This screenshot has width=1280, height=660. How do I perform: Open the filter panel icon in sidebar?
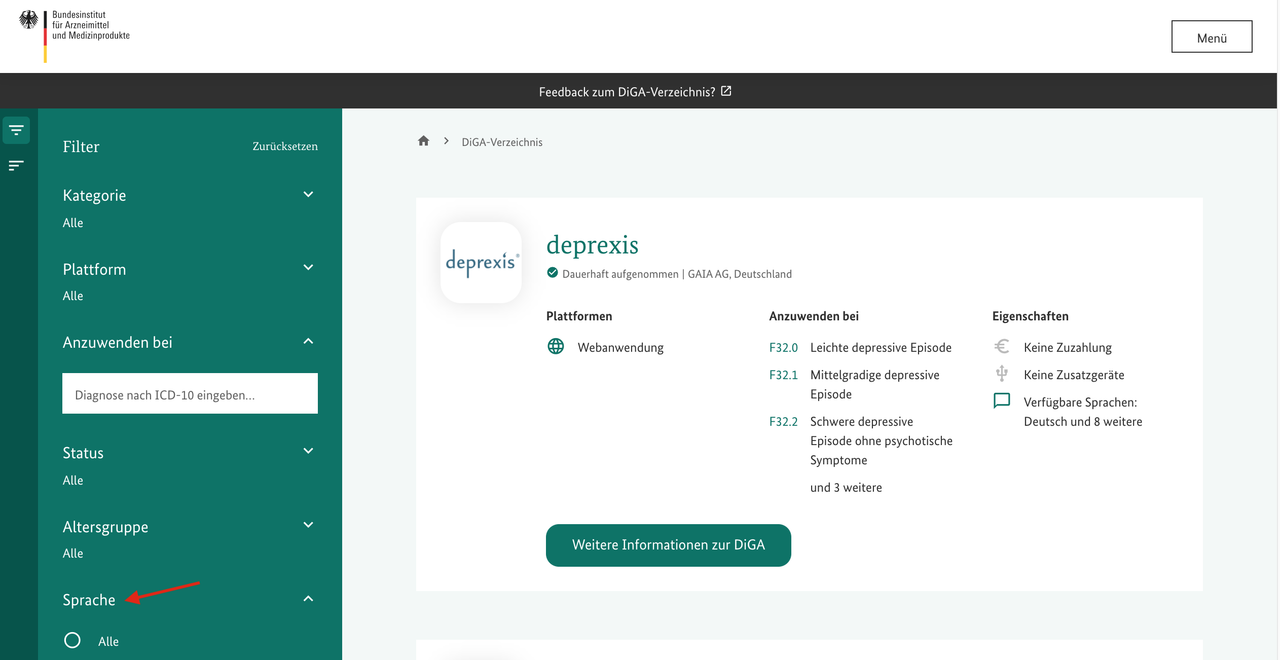point(16,130)
